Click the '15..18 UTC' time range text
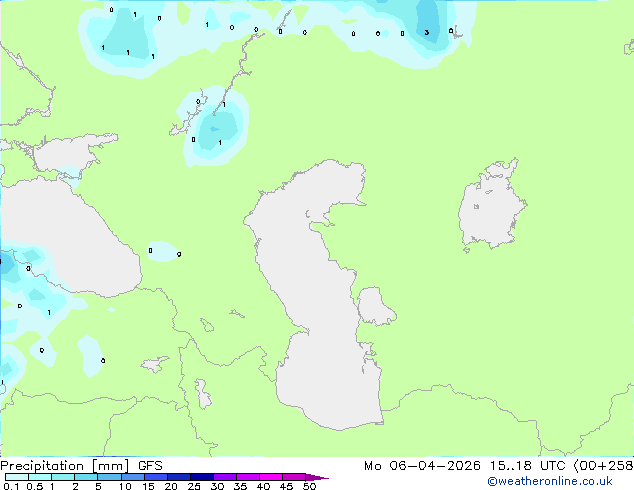This screenshot has width=634, height=490. (527, 466)
